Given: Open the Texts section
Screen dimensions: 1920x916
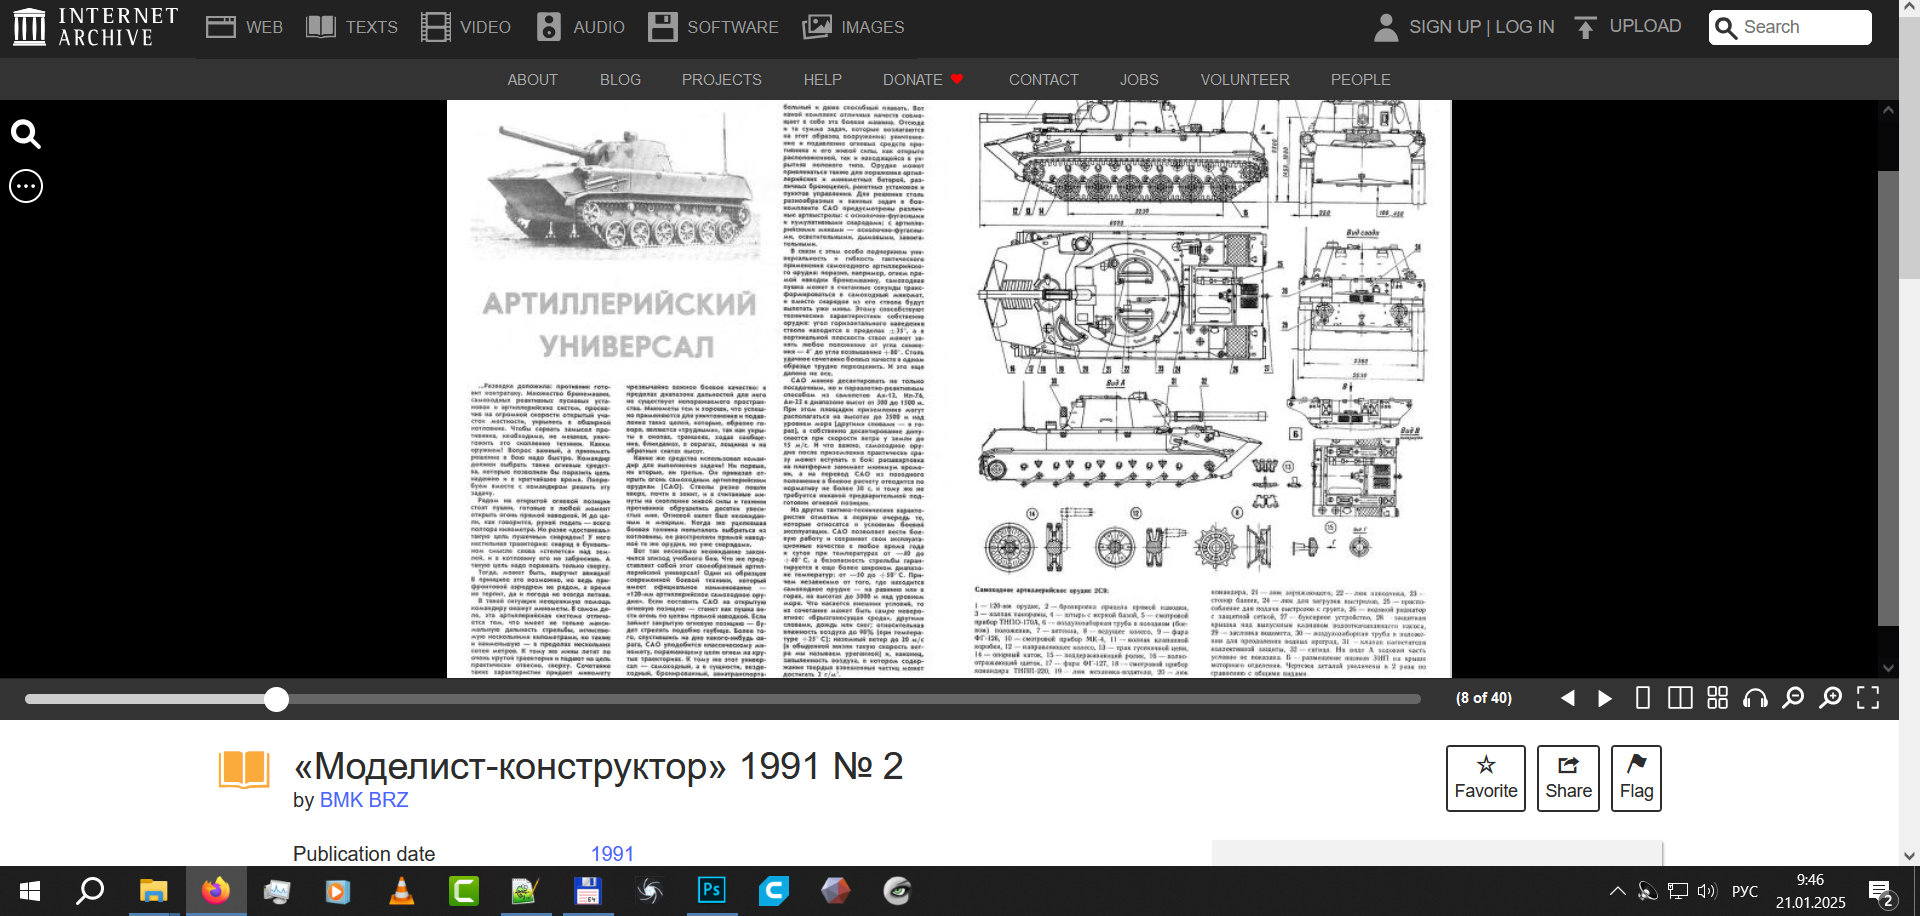Looking at the screenshot, I should pyautogui.click(x=352, y=27).
